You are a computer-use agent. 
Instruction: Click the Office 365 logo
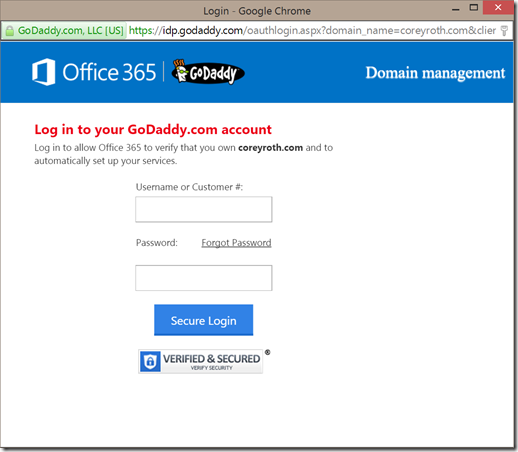point(94,72)
